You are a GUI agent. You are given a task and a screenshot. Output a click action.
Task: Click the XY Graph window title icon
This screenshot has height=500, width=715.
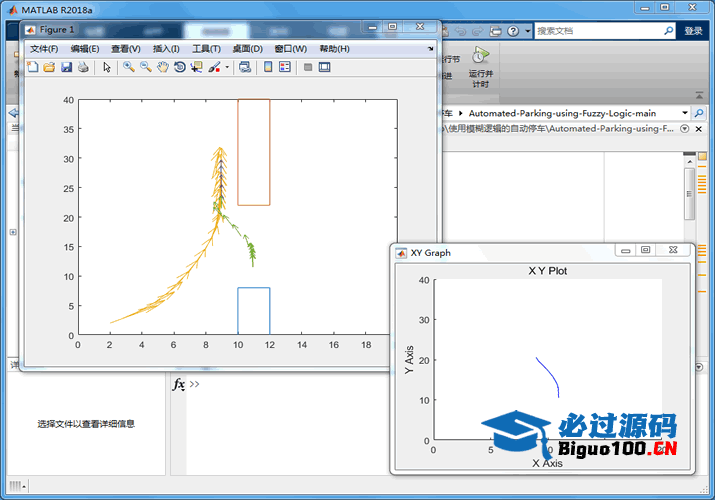point(401,253)
